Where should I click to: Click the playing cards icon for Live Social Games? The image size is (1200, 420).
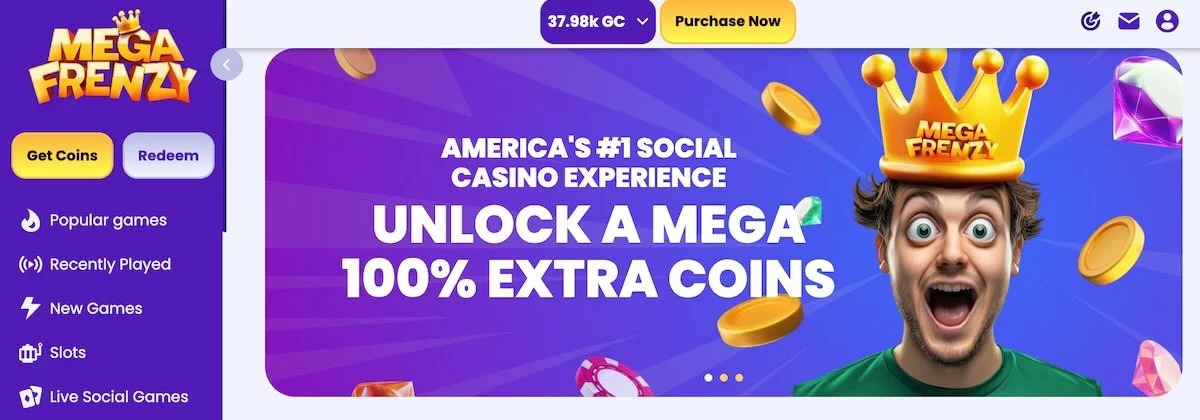(30, 397)
